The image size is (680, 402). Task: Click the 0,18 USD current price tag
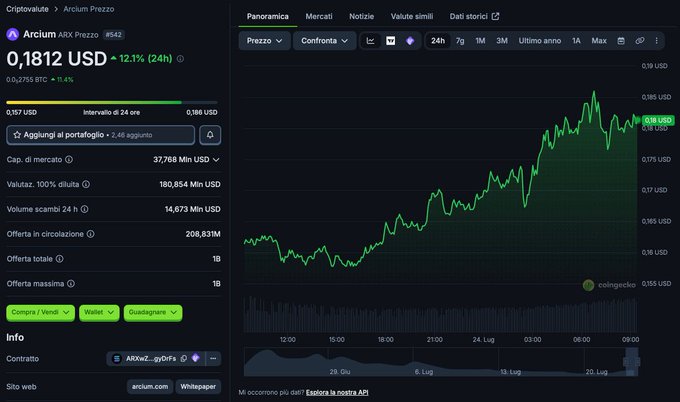pyautogui.click(x=658, y=120)
